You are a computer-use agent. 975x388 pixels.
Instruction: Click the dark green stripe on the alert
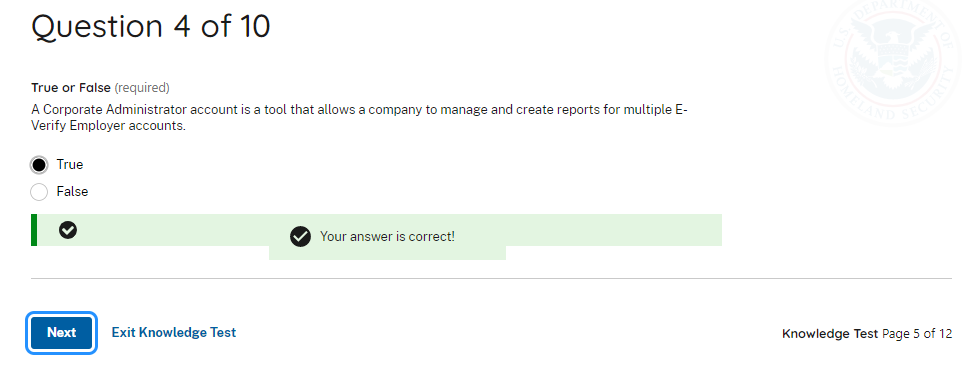coord(34,230)
